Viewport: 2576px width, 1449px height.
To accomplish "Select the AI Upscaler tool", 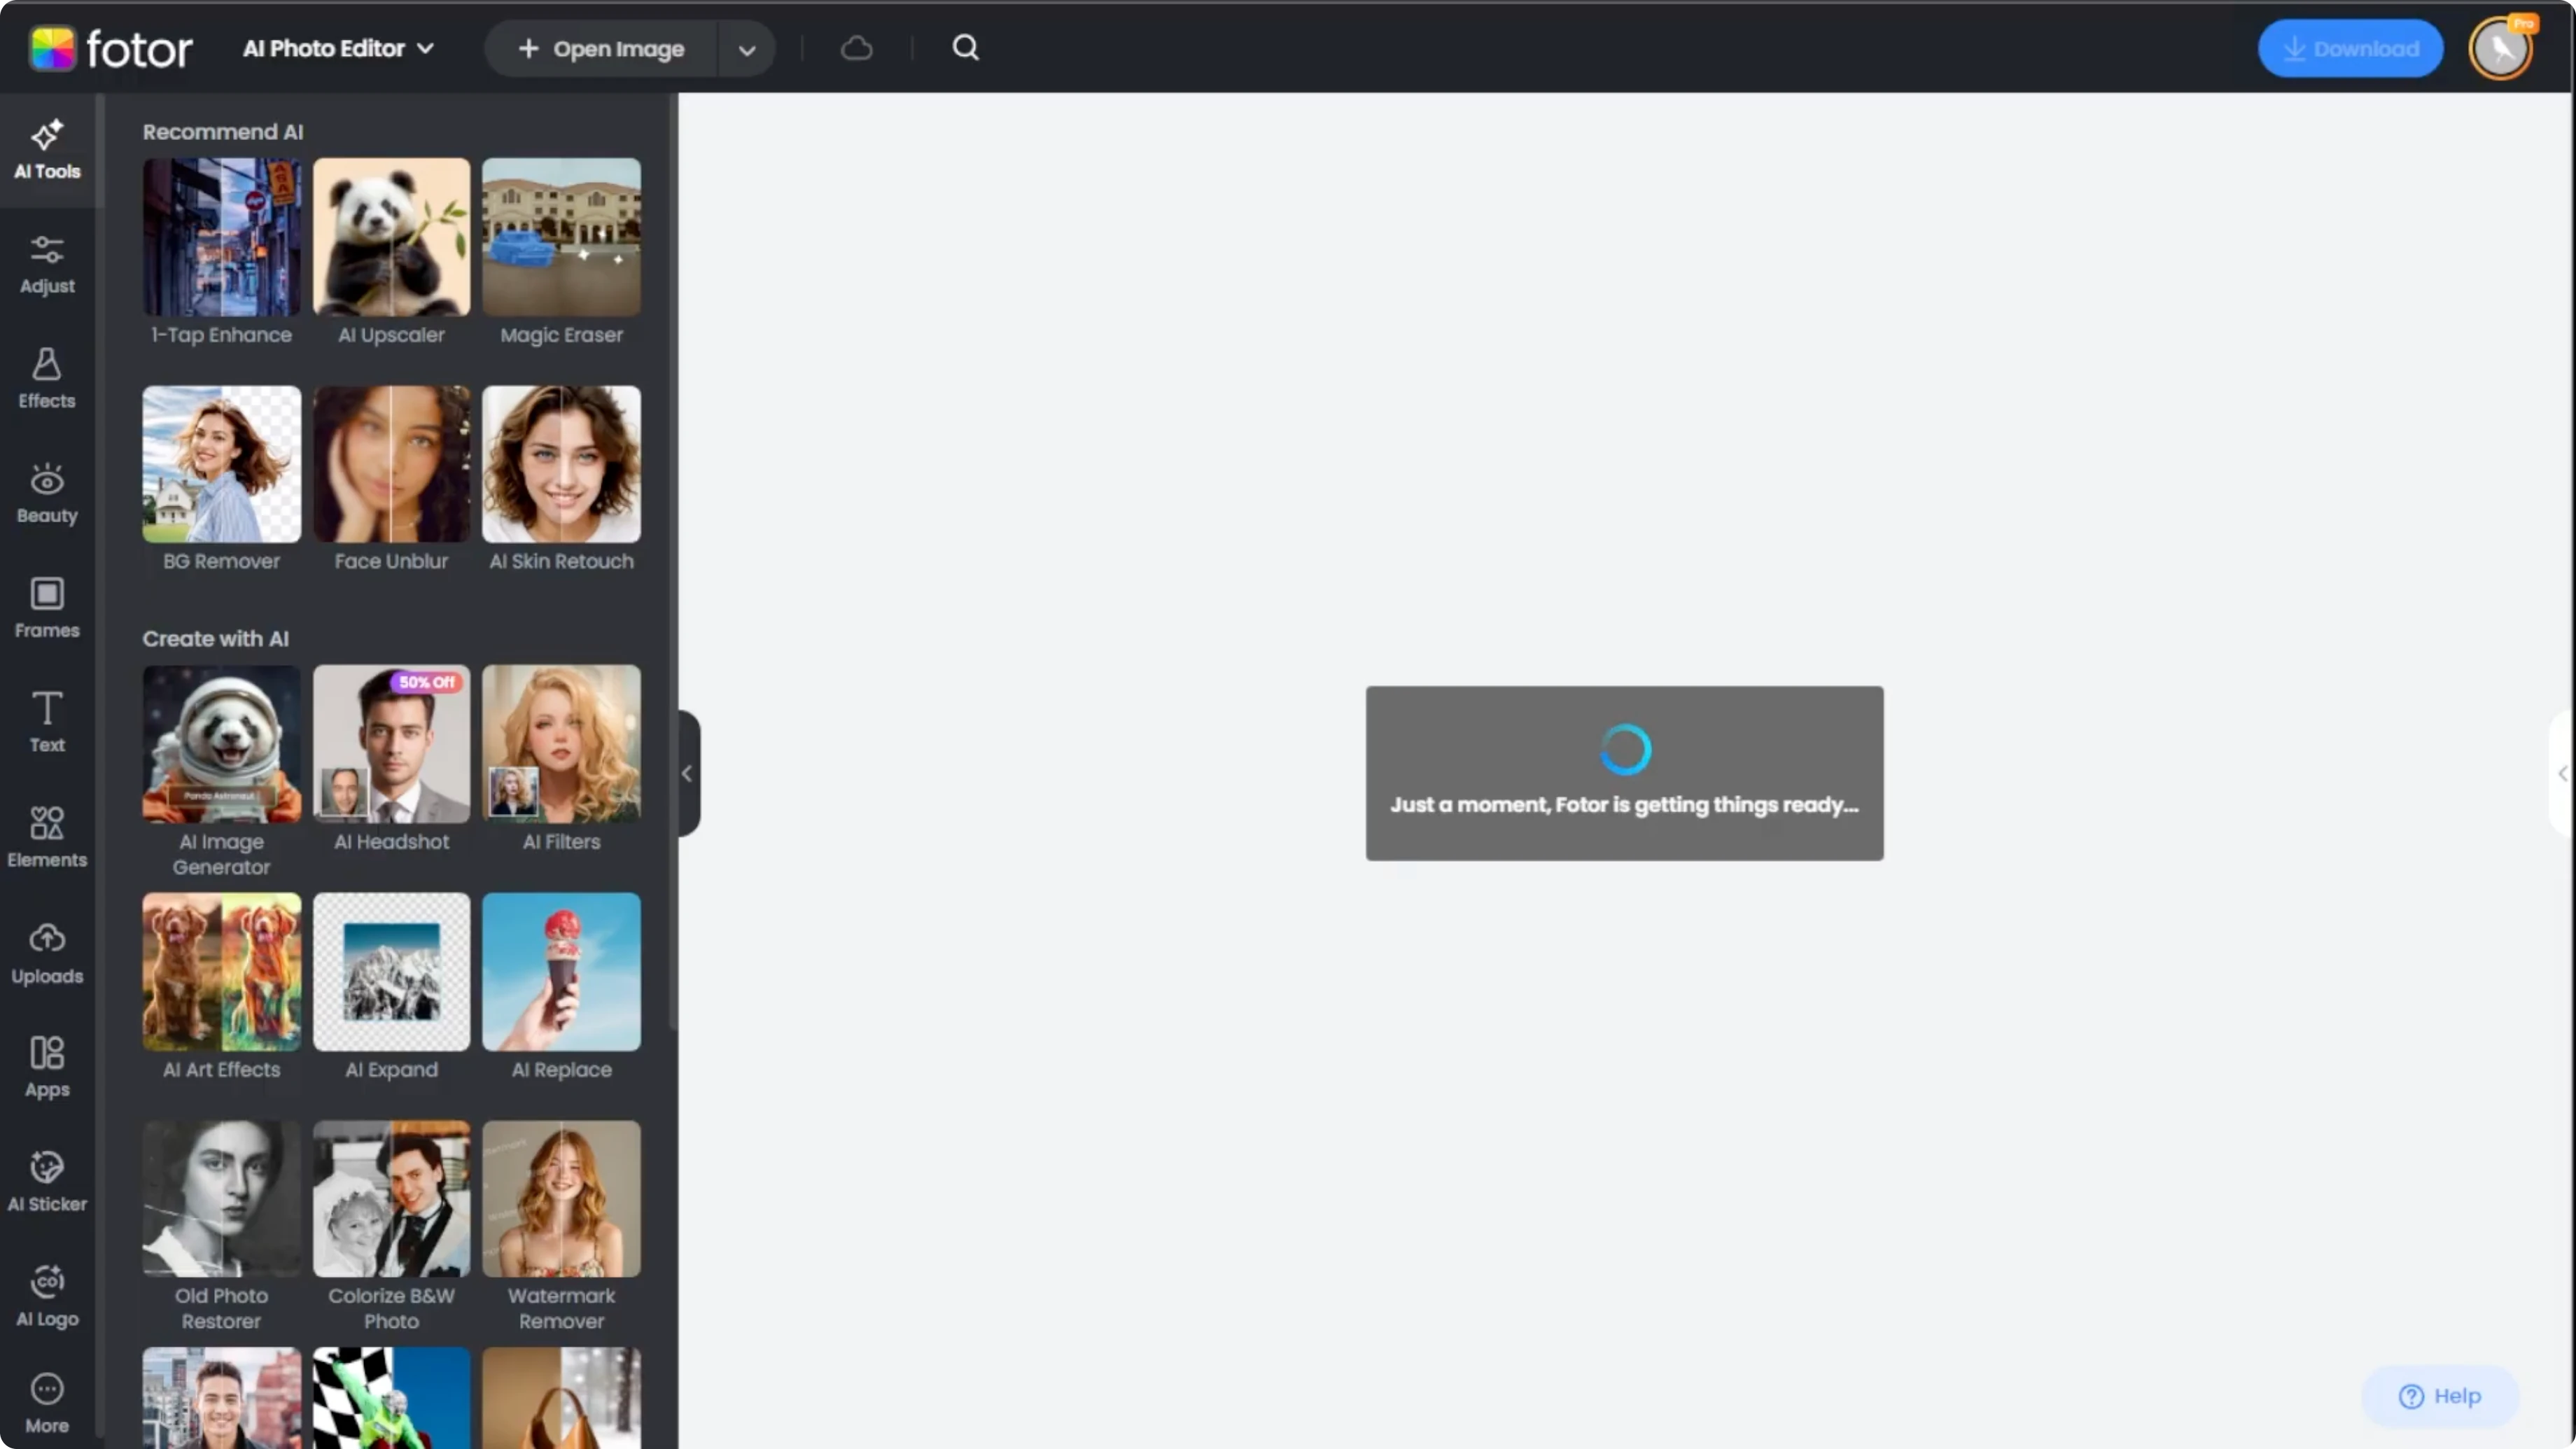I will click(391, 253).
